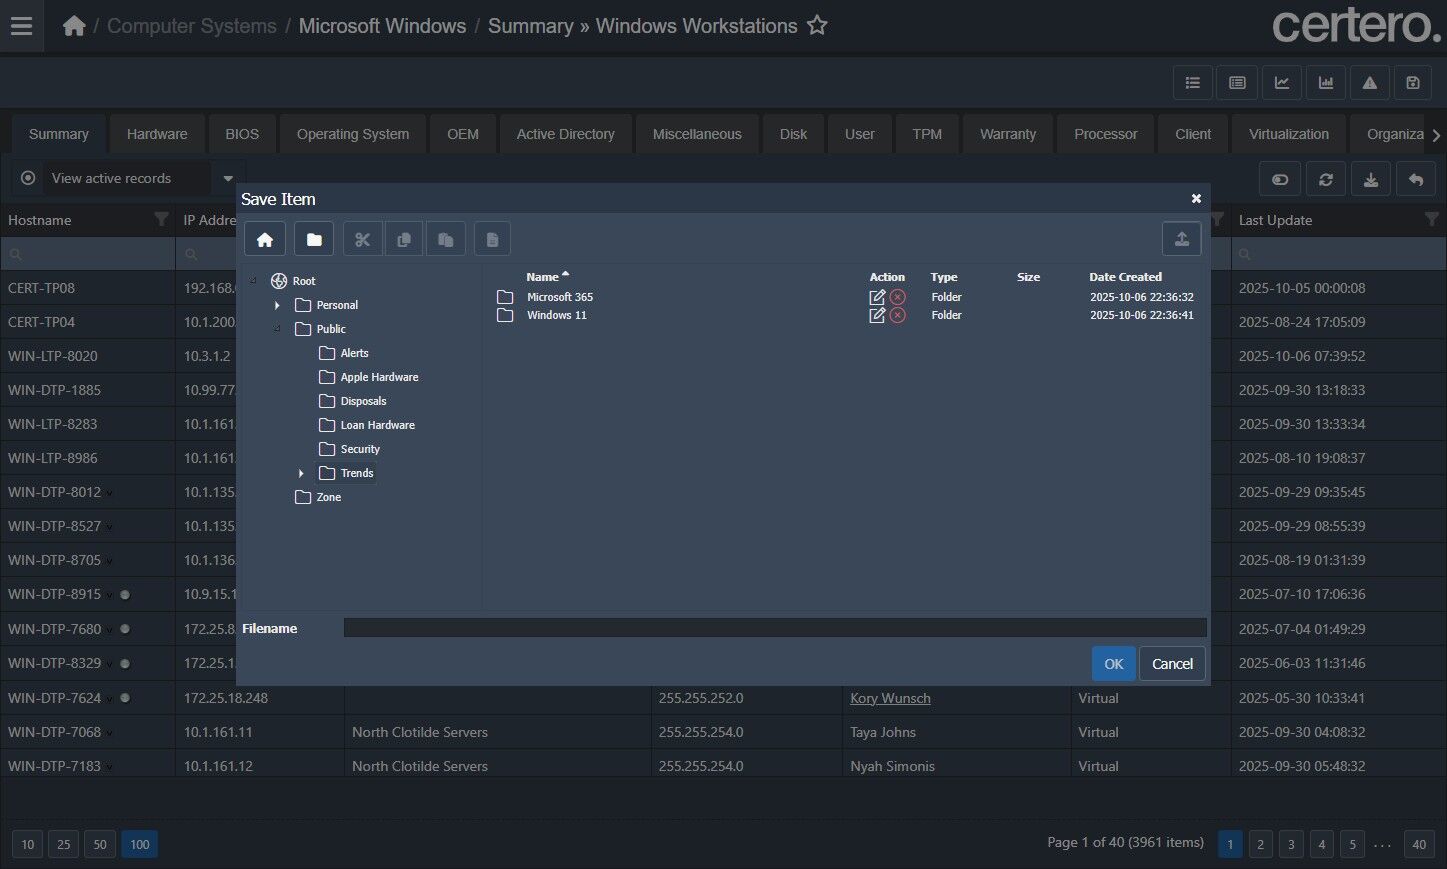Open the line chart view icon

tap(1281, 83)
